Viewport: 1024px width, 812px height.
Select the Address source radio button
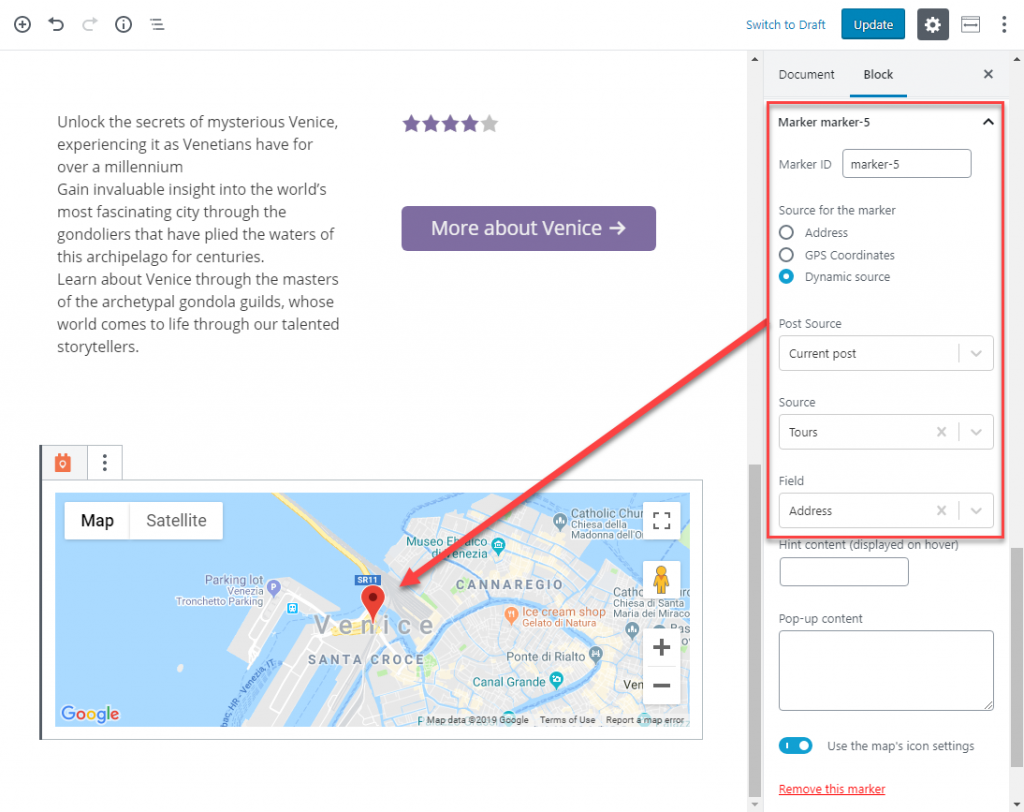click(x=788, y=232)
